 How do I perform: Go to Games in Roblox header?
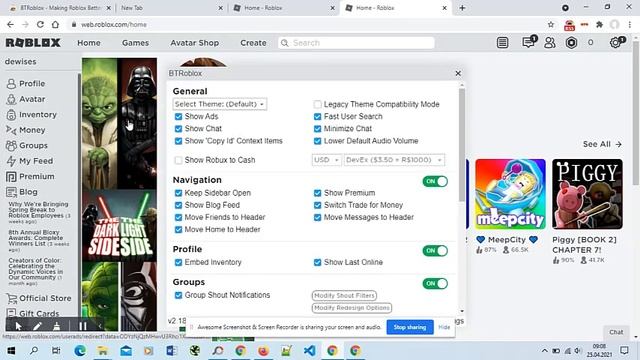coord(136,43)
